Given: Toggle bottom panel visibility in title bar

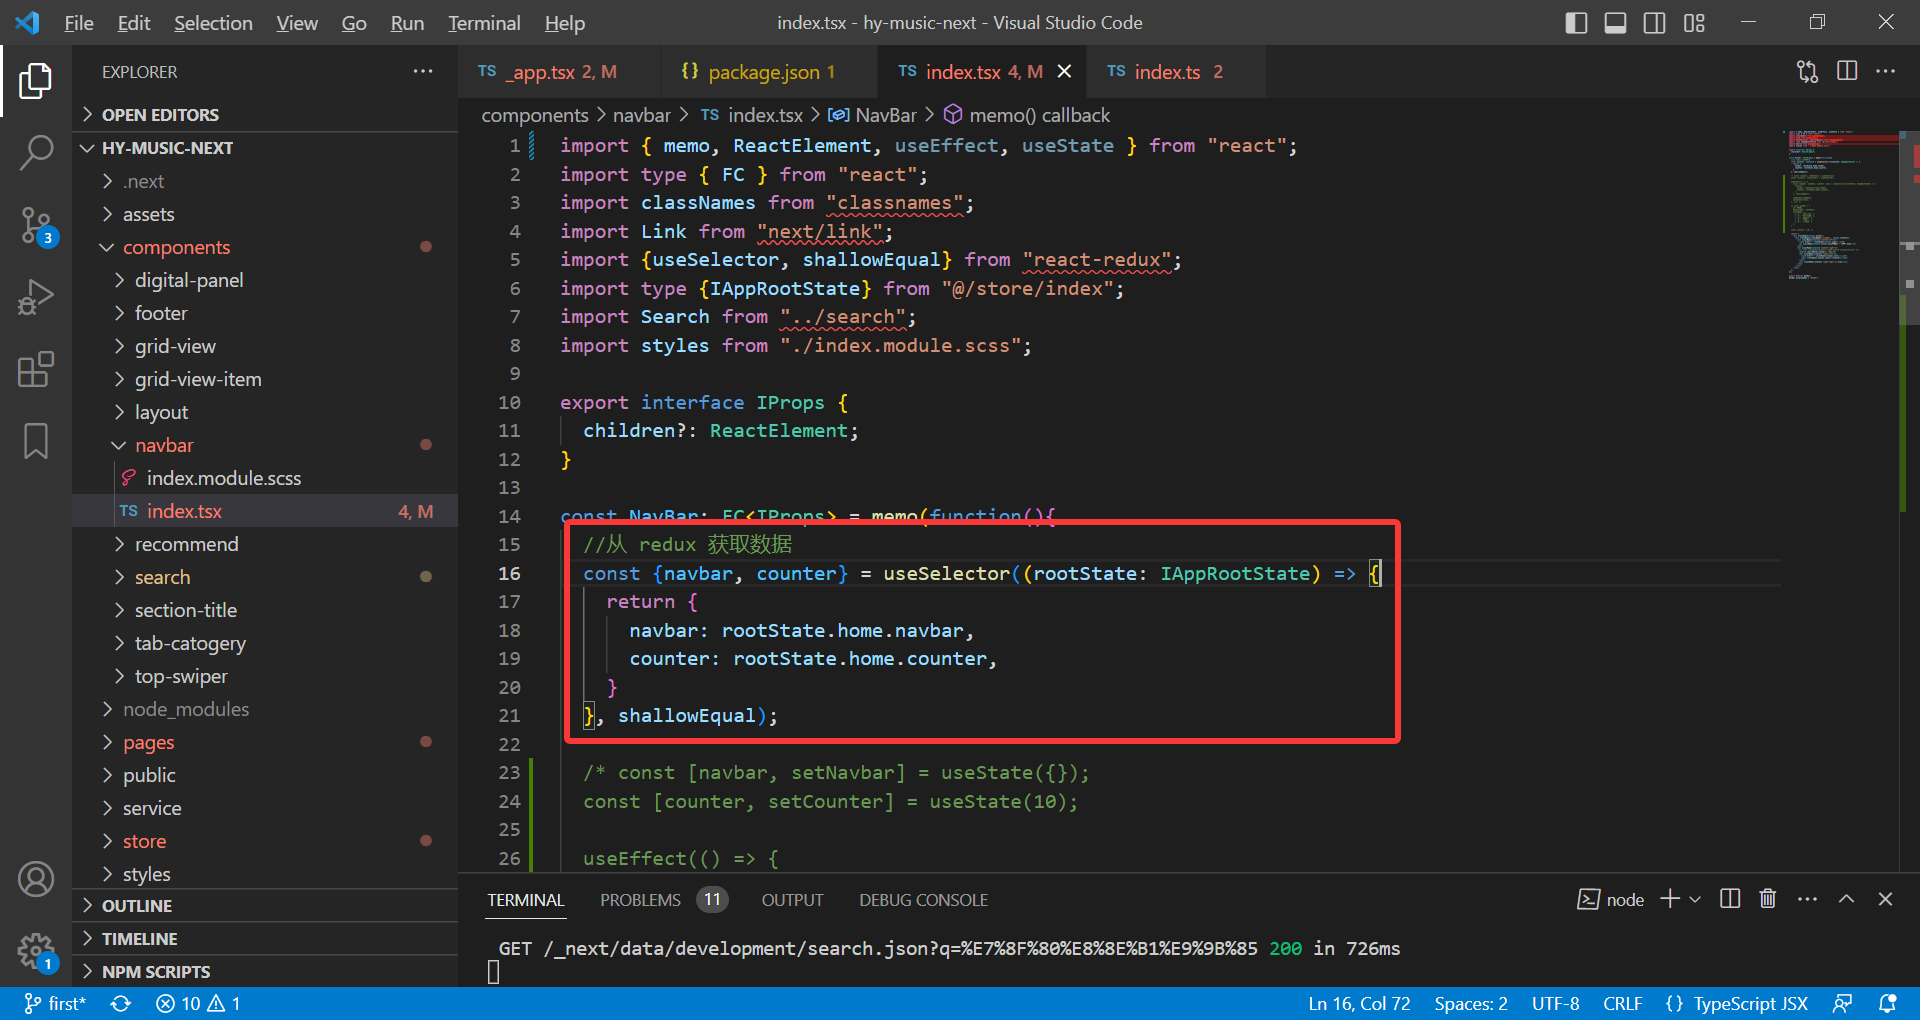Looking at the screenshot, I should [1615, 23].
